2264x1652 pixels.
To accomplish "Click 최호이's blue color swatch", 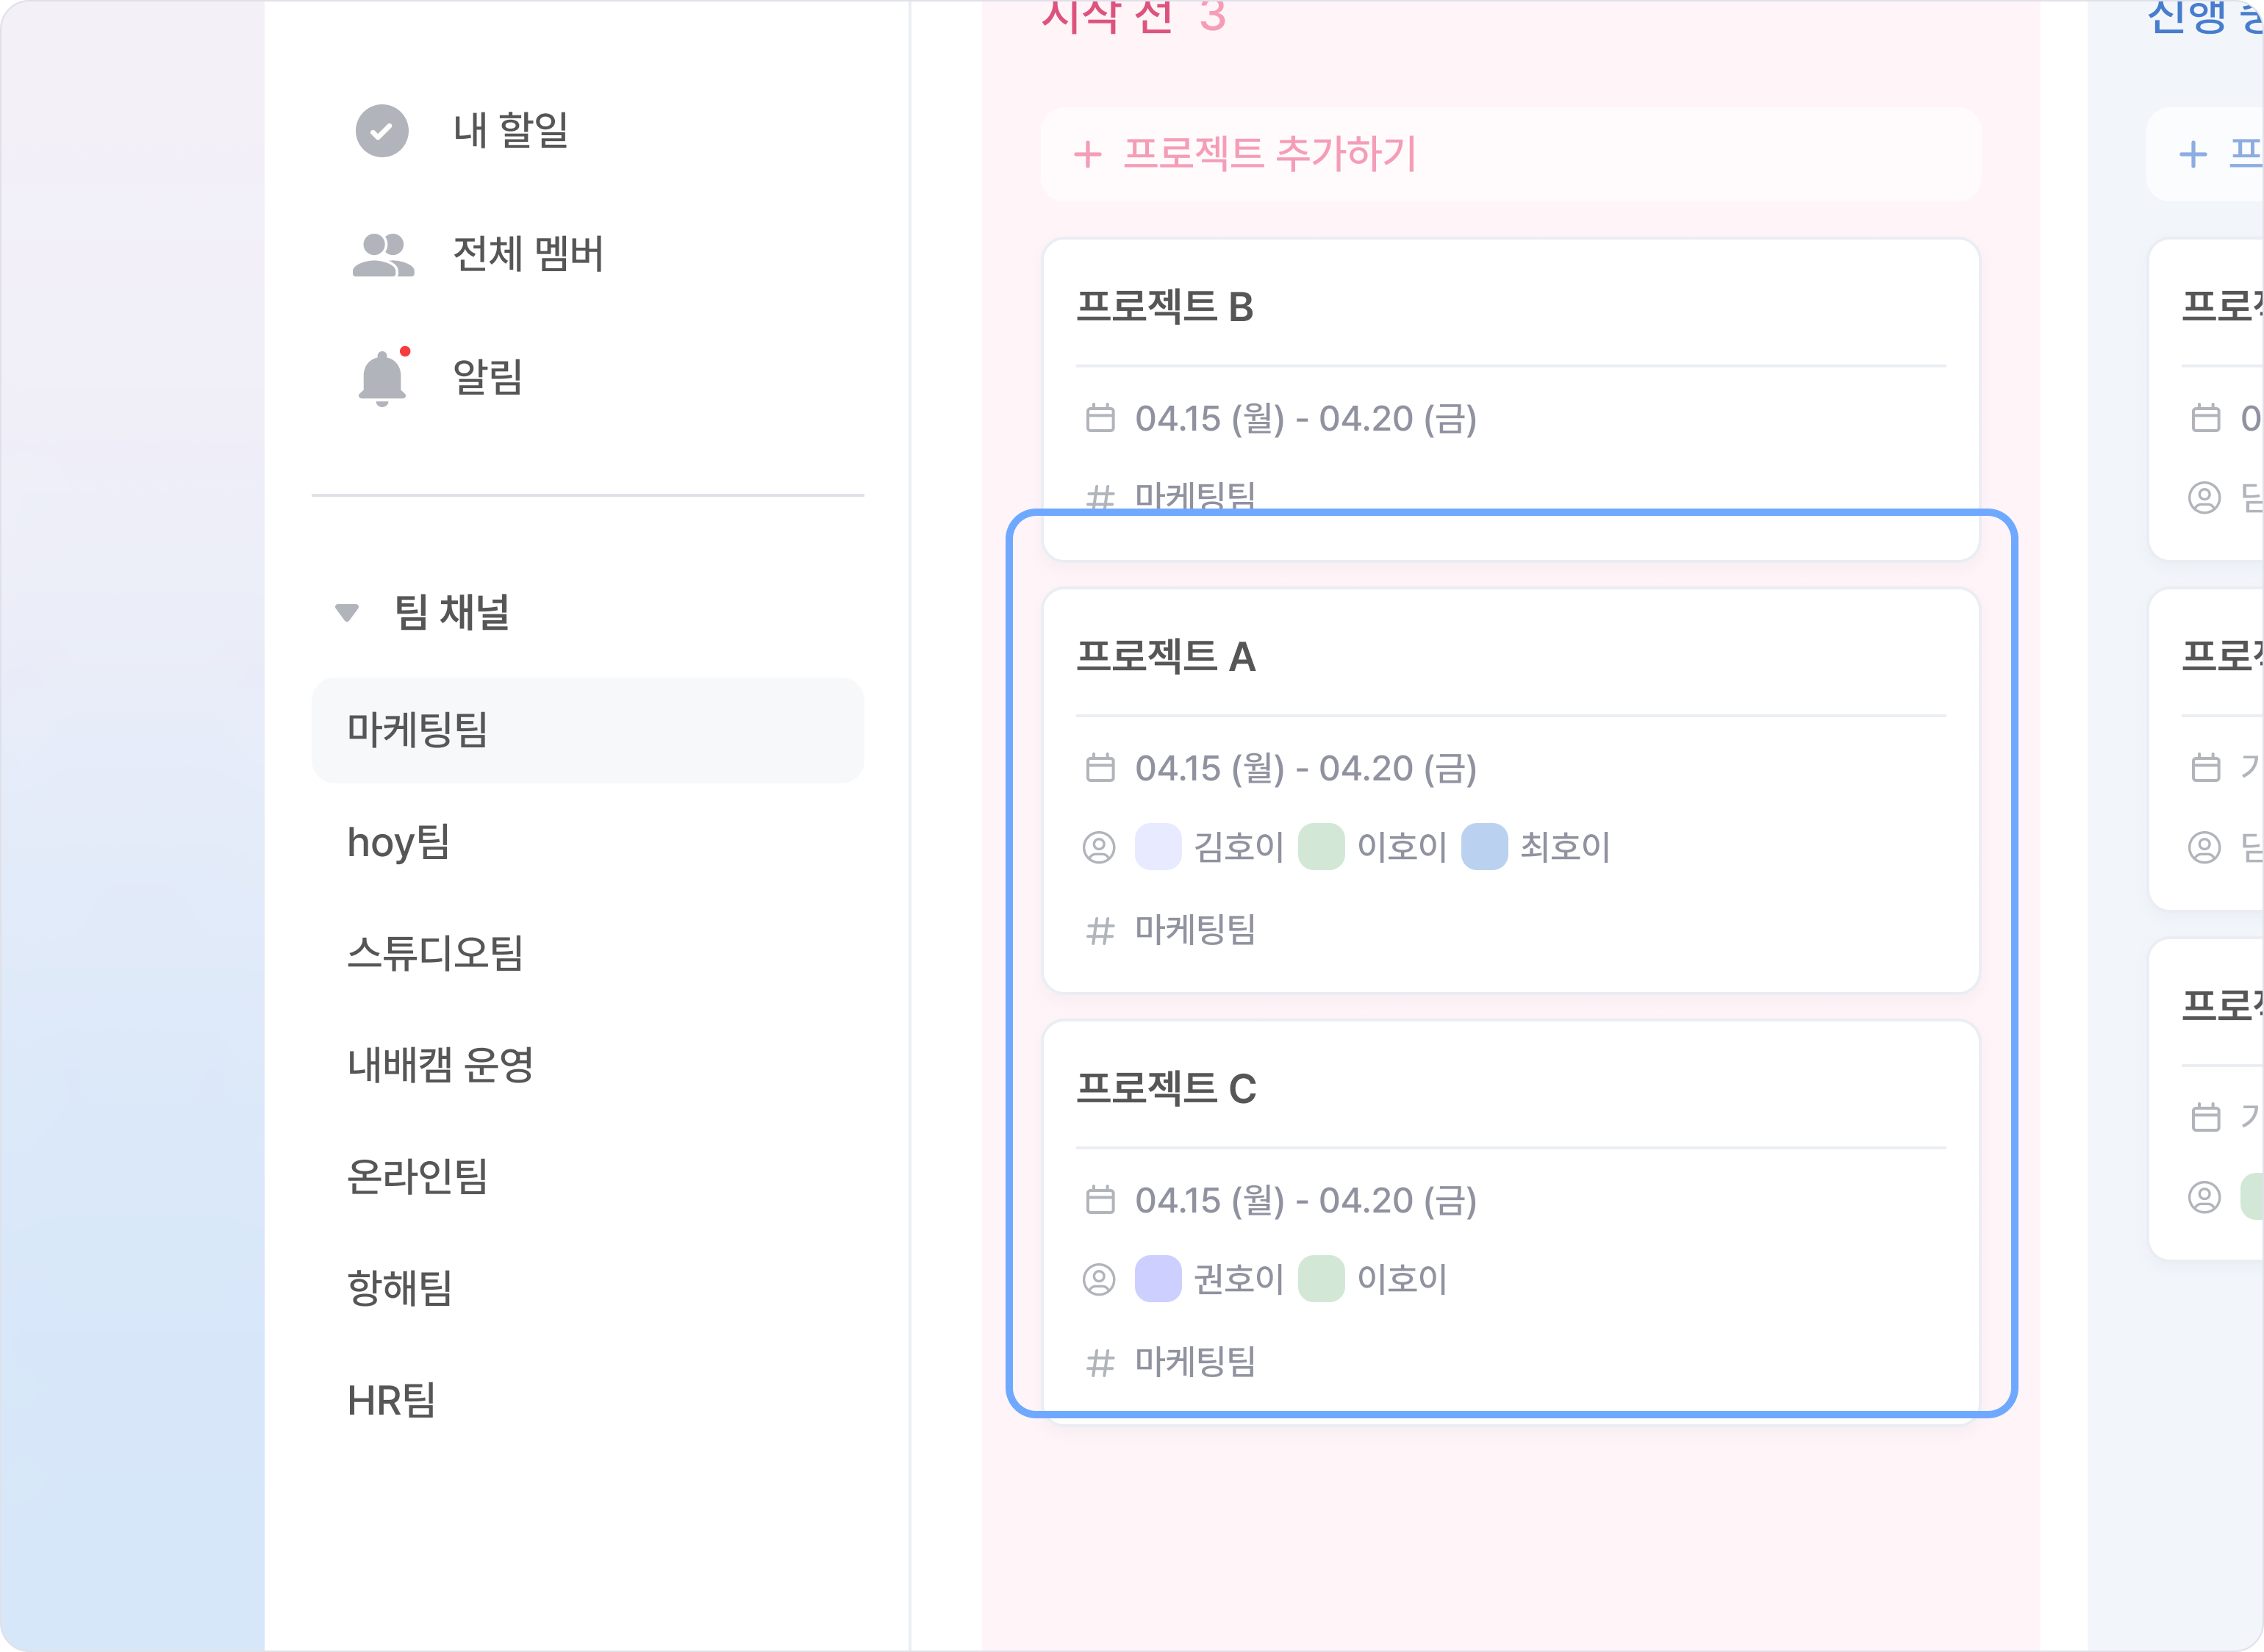I will (1484, 847).
